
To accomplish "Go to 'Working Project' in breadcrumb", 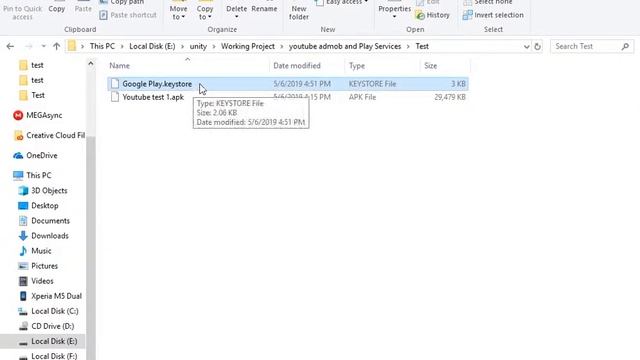I will coord(248,47).
